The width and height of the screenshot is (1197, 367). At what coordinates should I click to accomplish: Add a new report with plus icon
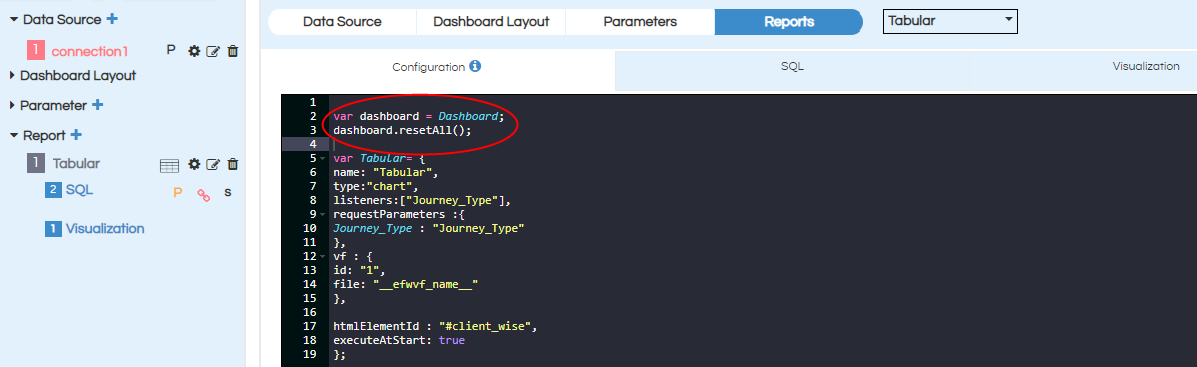[x=76, y=135]
